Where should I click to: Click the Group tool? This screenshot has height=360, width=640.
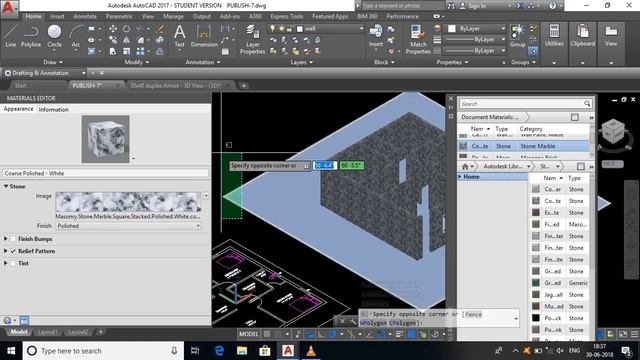[518, 36]
